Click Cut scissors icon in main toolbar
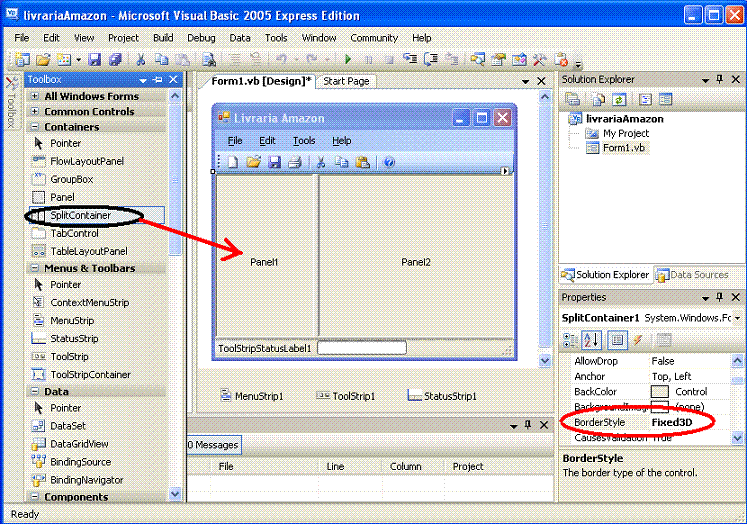Screen dimensions: 747x524 (x=141, y=60)
